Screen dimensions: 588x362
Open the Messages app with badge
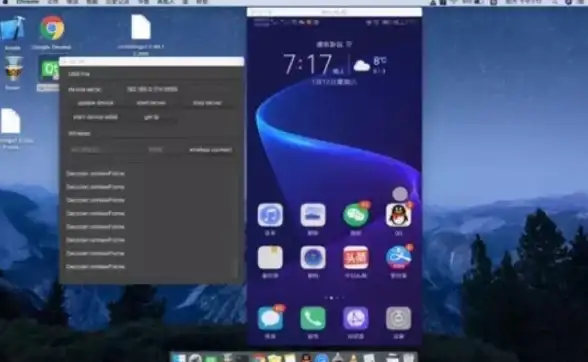(x=270, y=318)
